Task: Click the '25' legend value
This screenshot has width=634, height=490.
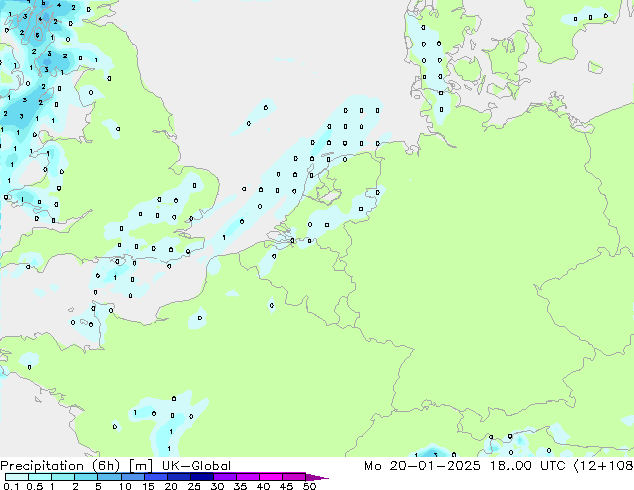Action: tap(194, 486)
